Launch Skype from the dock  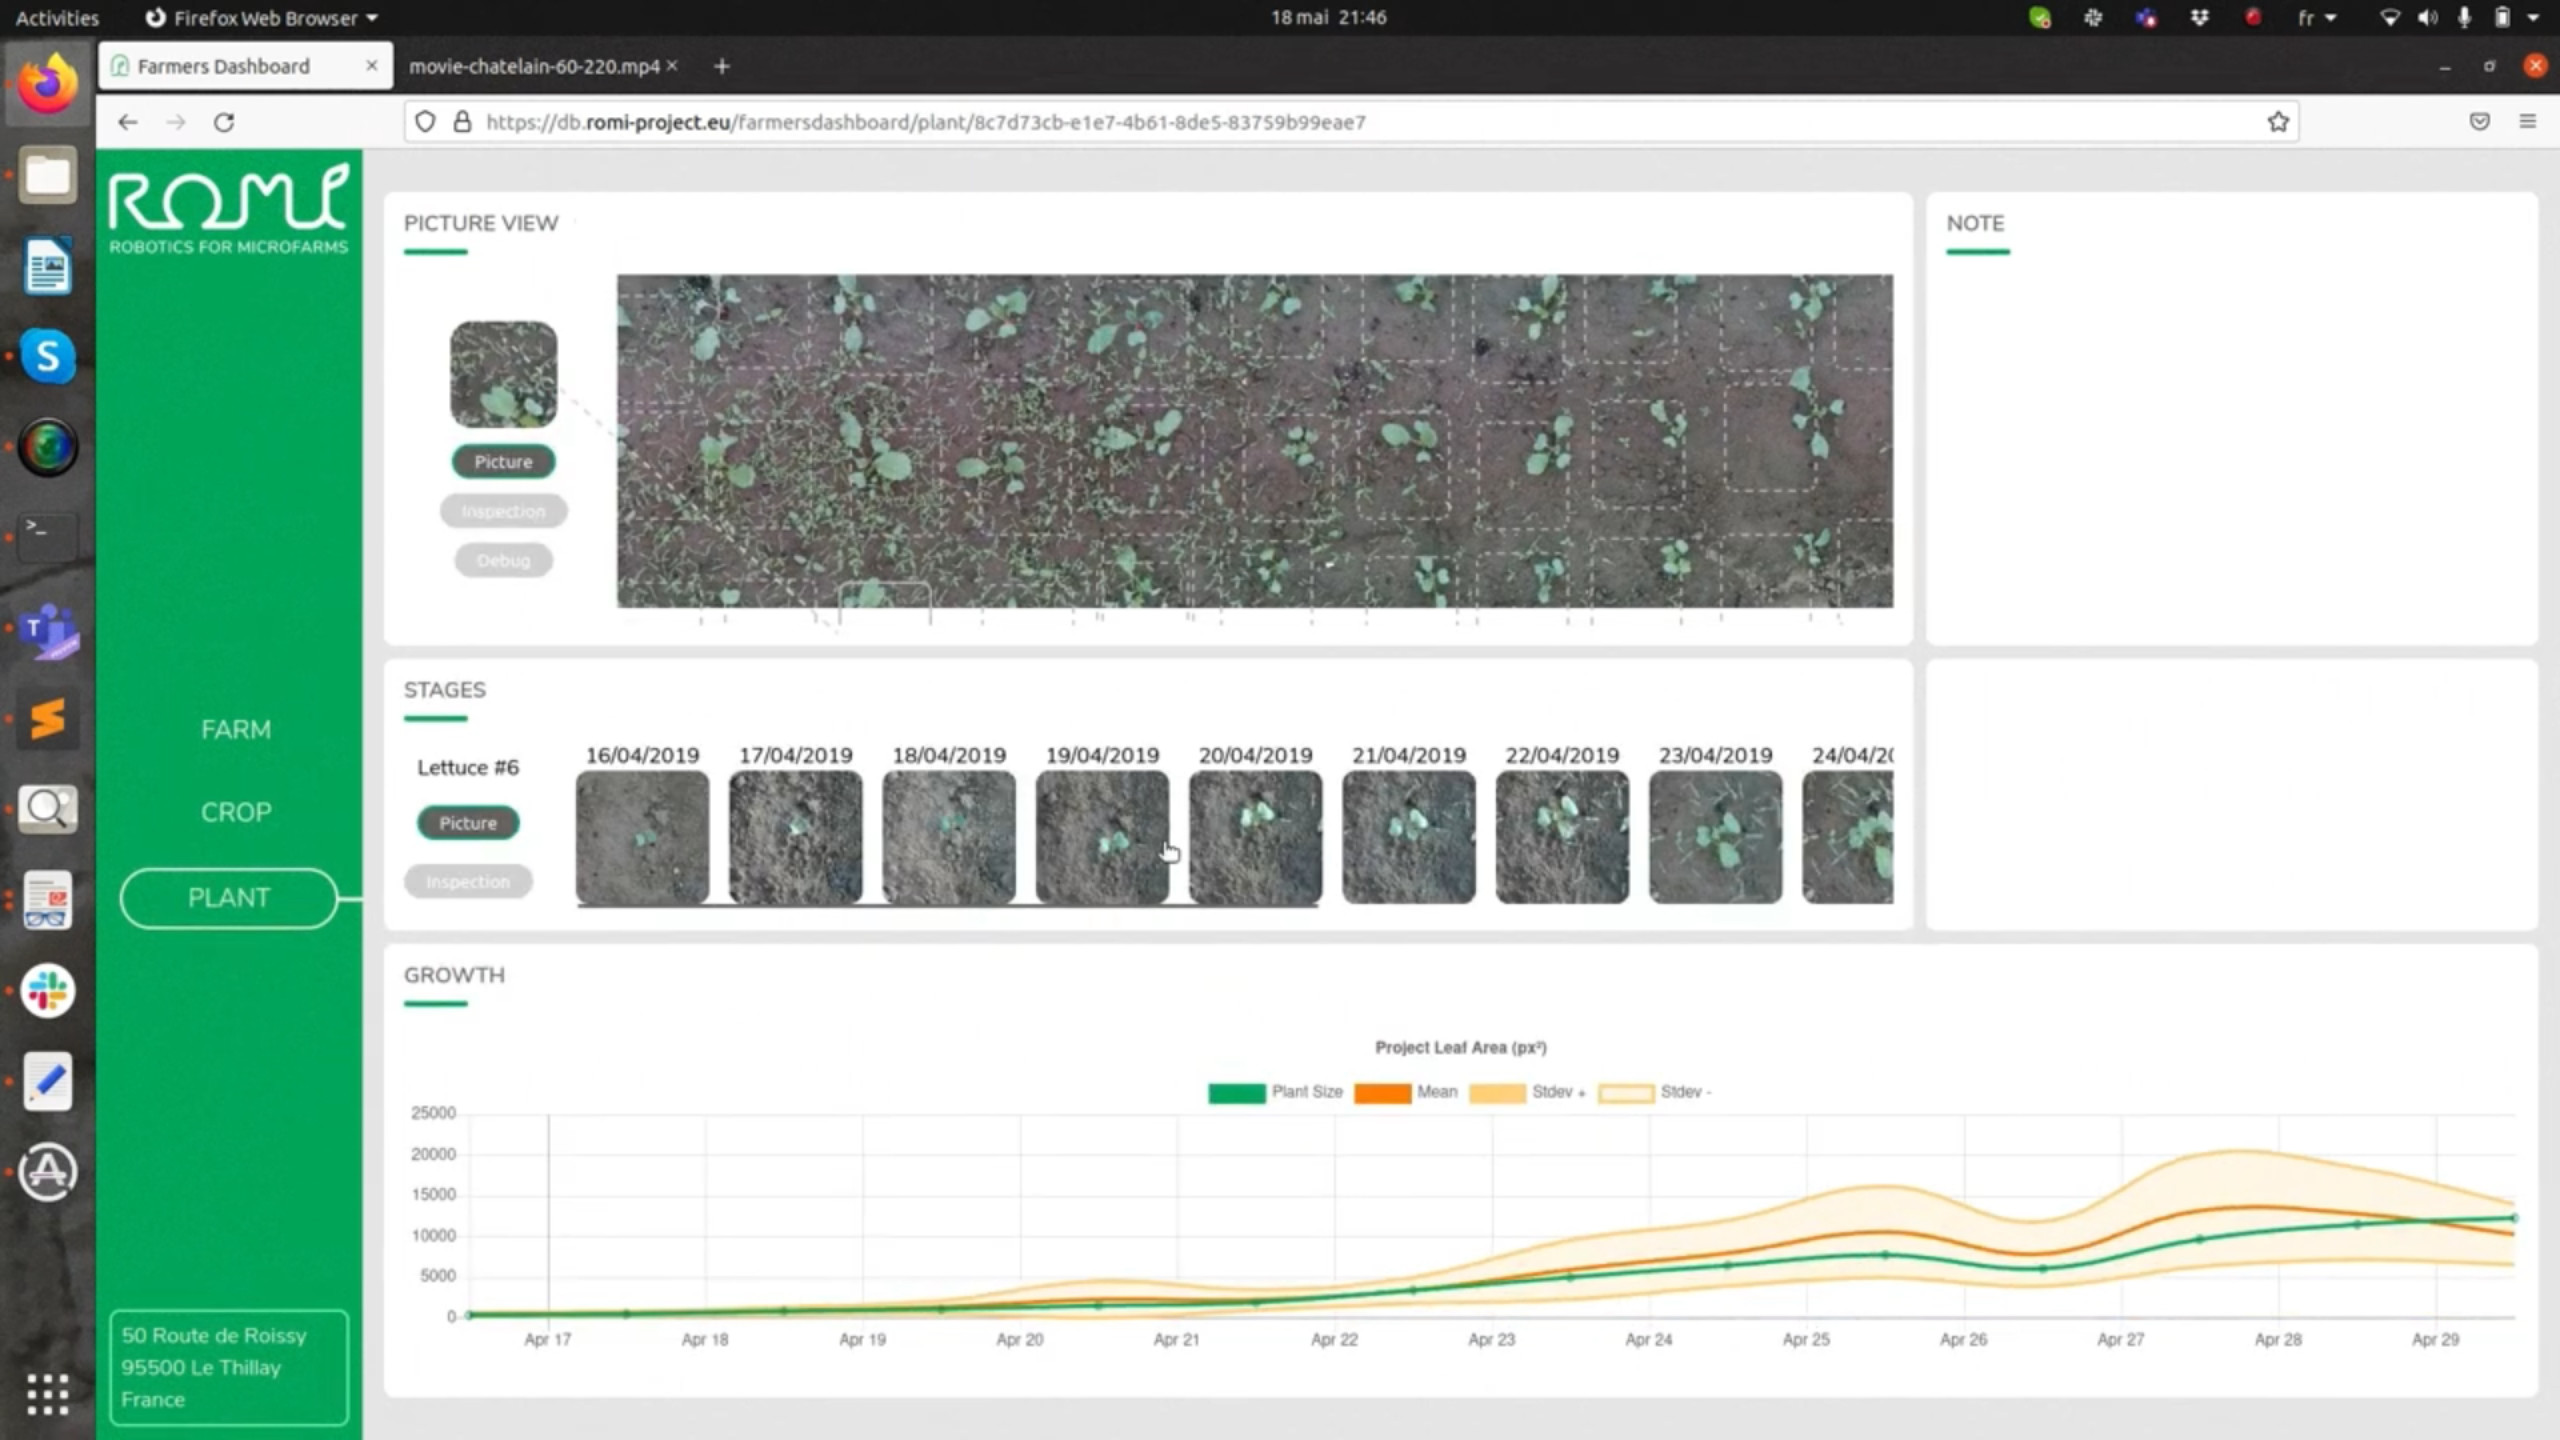[x=47, y=356]
